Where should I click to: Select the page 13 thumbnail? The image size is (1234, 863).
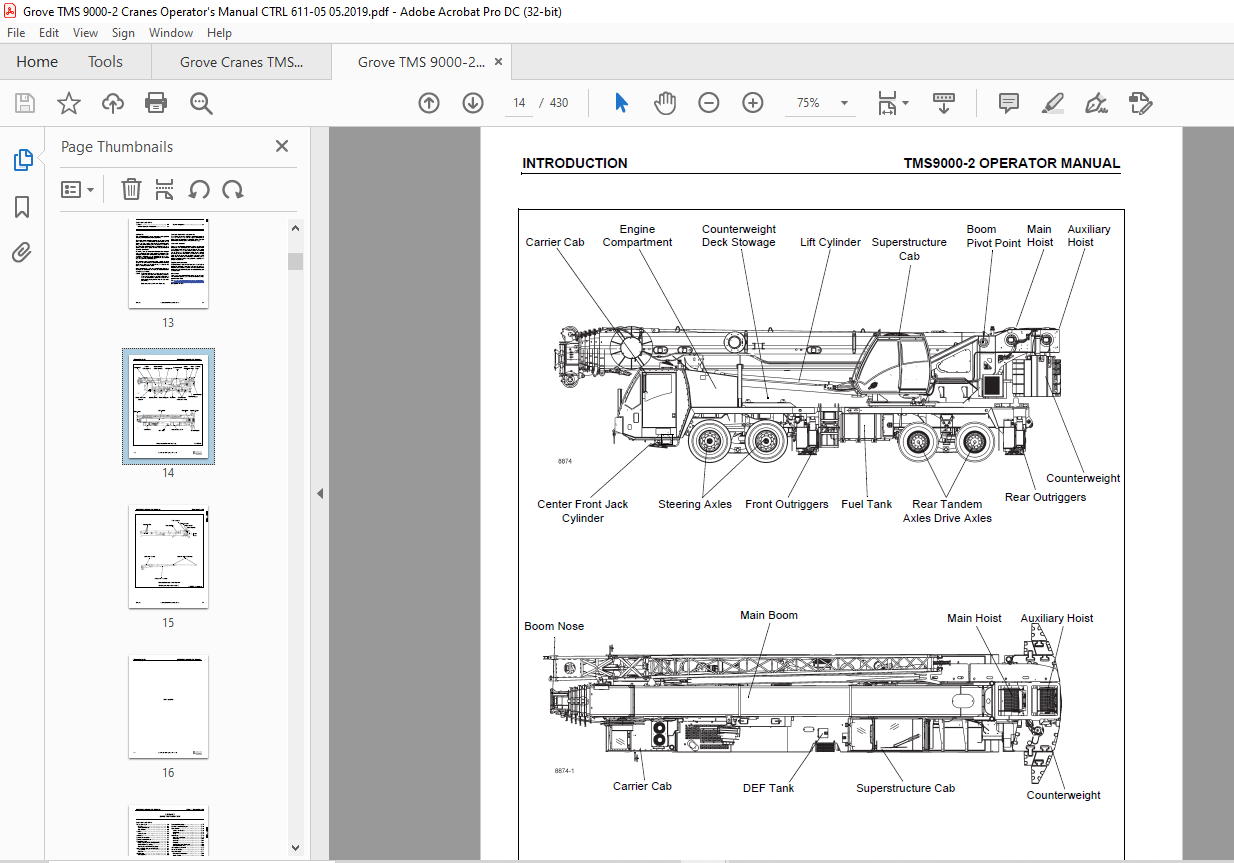click(x=168, y=262)
